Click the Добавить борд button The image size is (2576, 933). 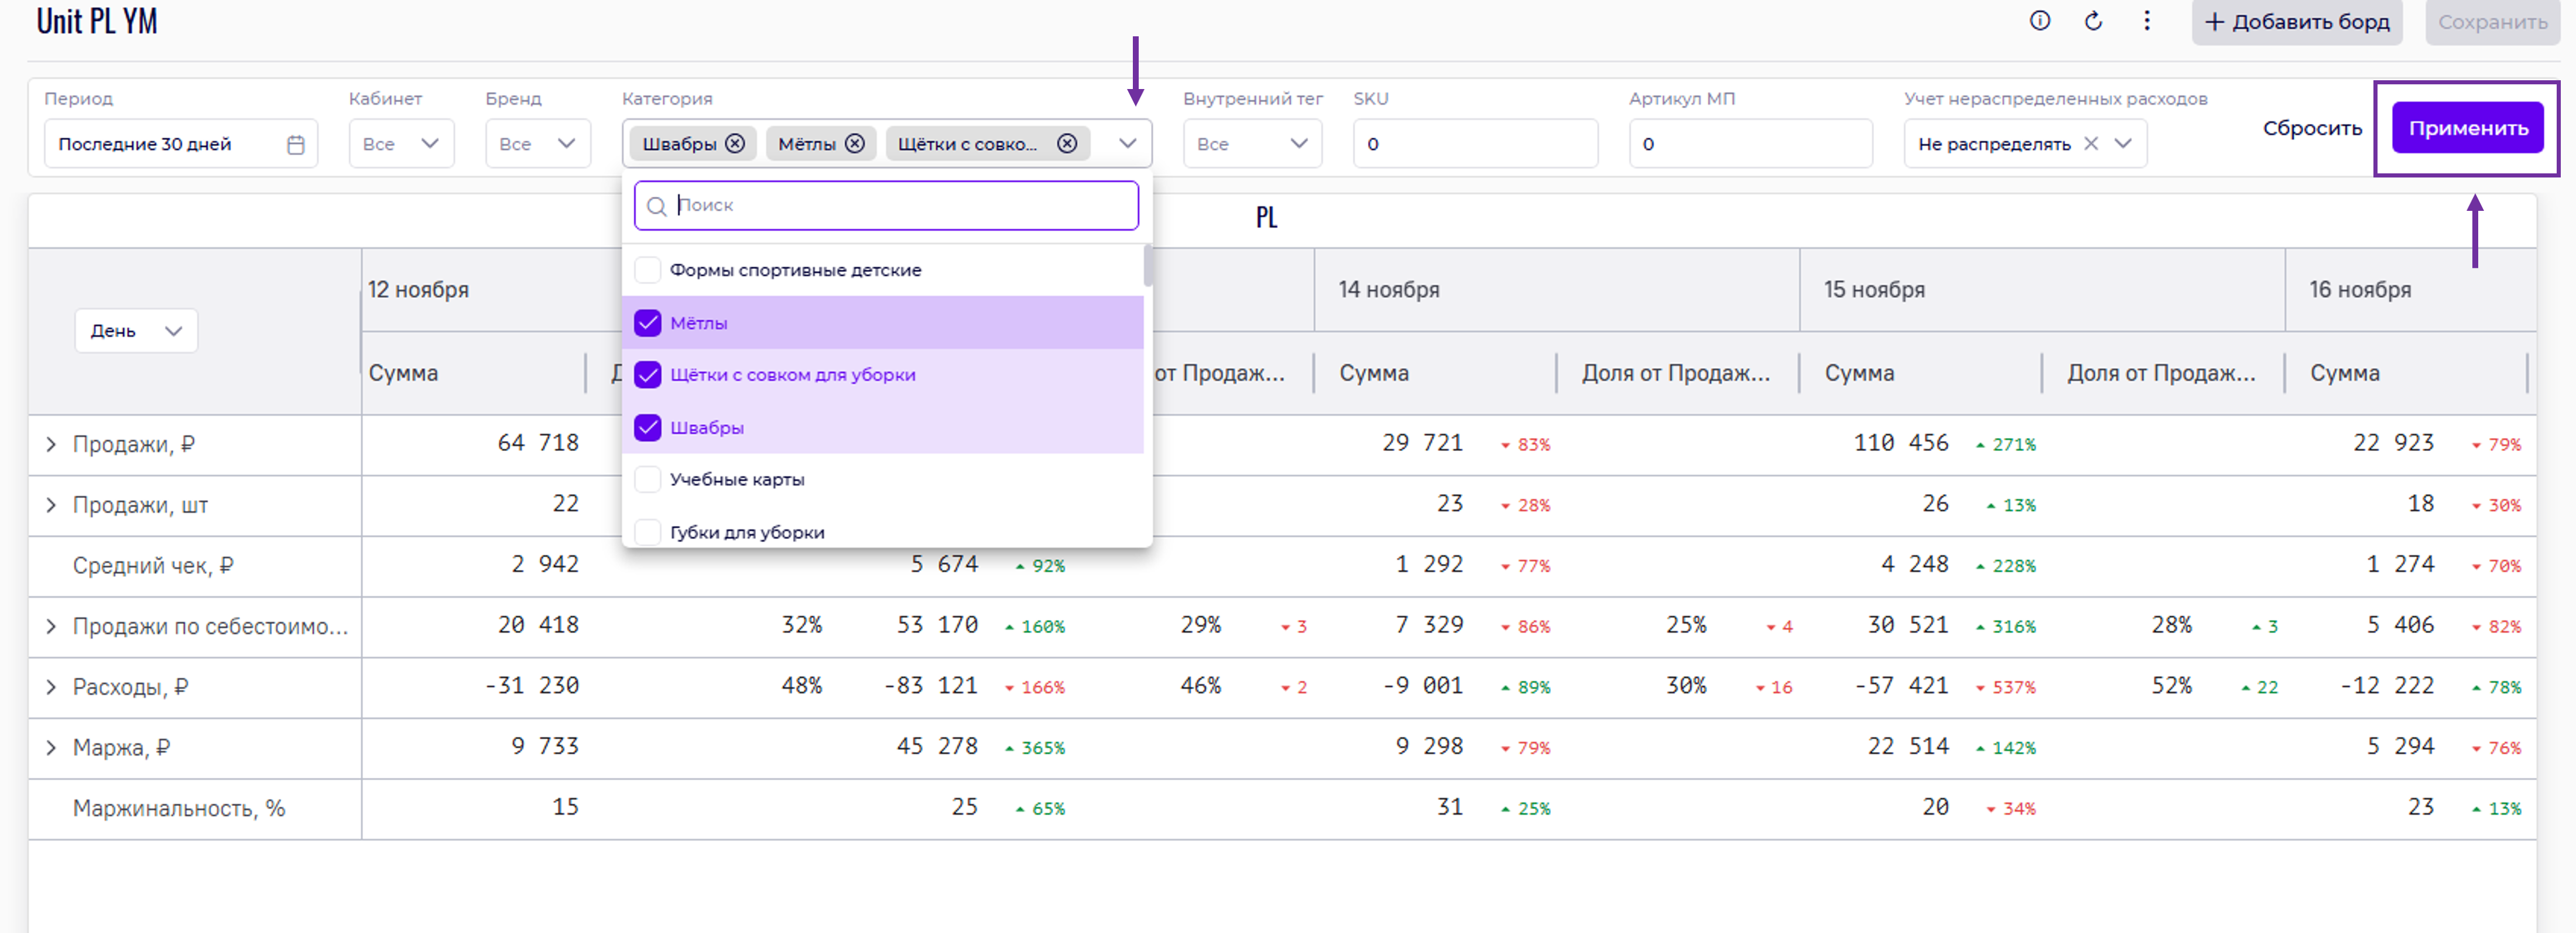[x=2296, y=22]
